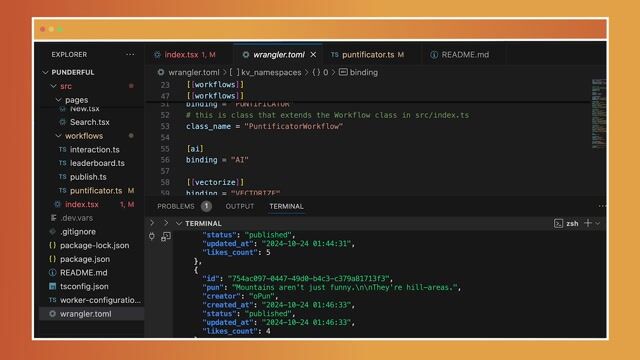The width and height of the screenshot is (640, 360).
Task: Open the .dev.vars file
Action: pyautogui.click(x=77, y=218)
